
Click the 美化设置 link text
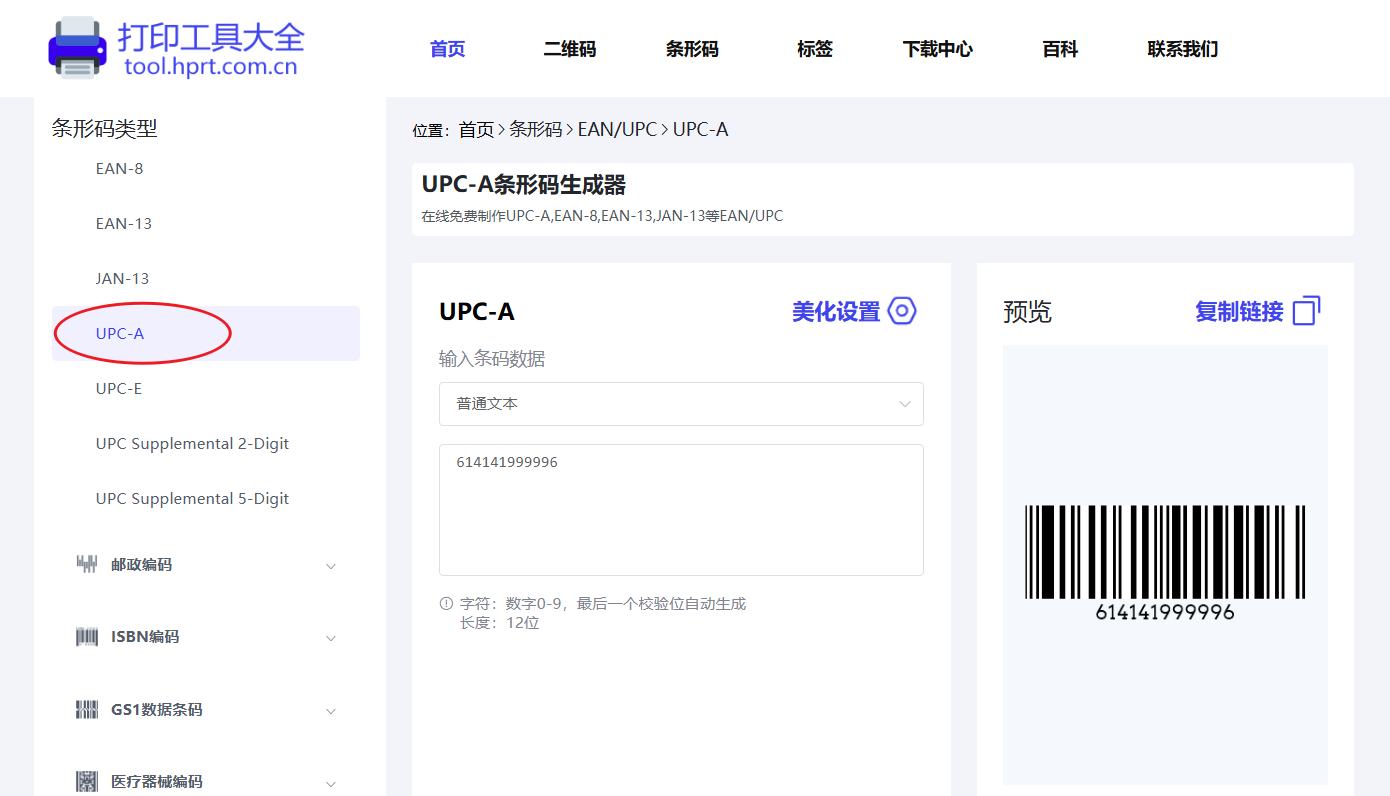pos(836,311)
